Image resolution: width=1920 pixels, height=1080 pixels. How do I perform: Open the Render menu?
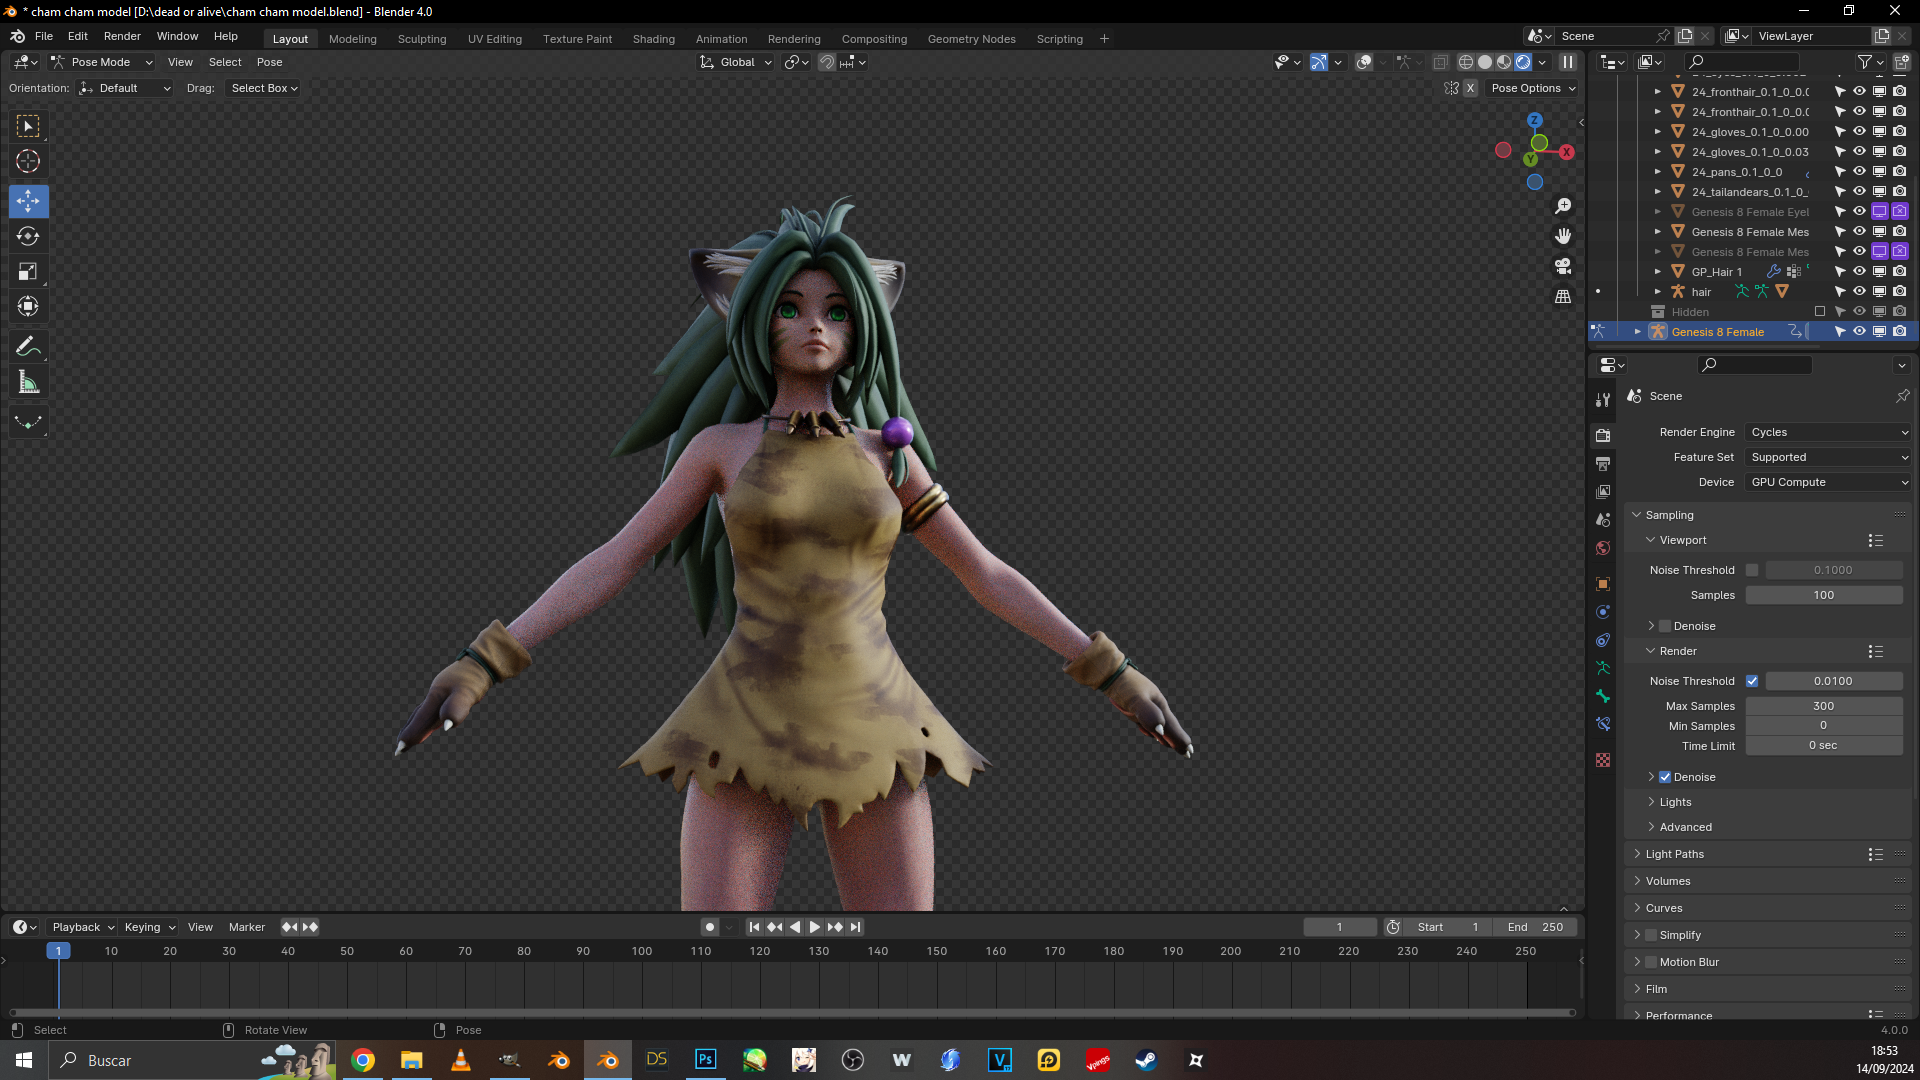pyautogui.click(x=122, y=36)
